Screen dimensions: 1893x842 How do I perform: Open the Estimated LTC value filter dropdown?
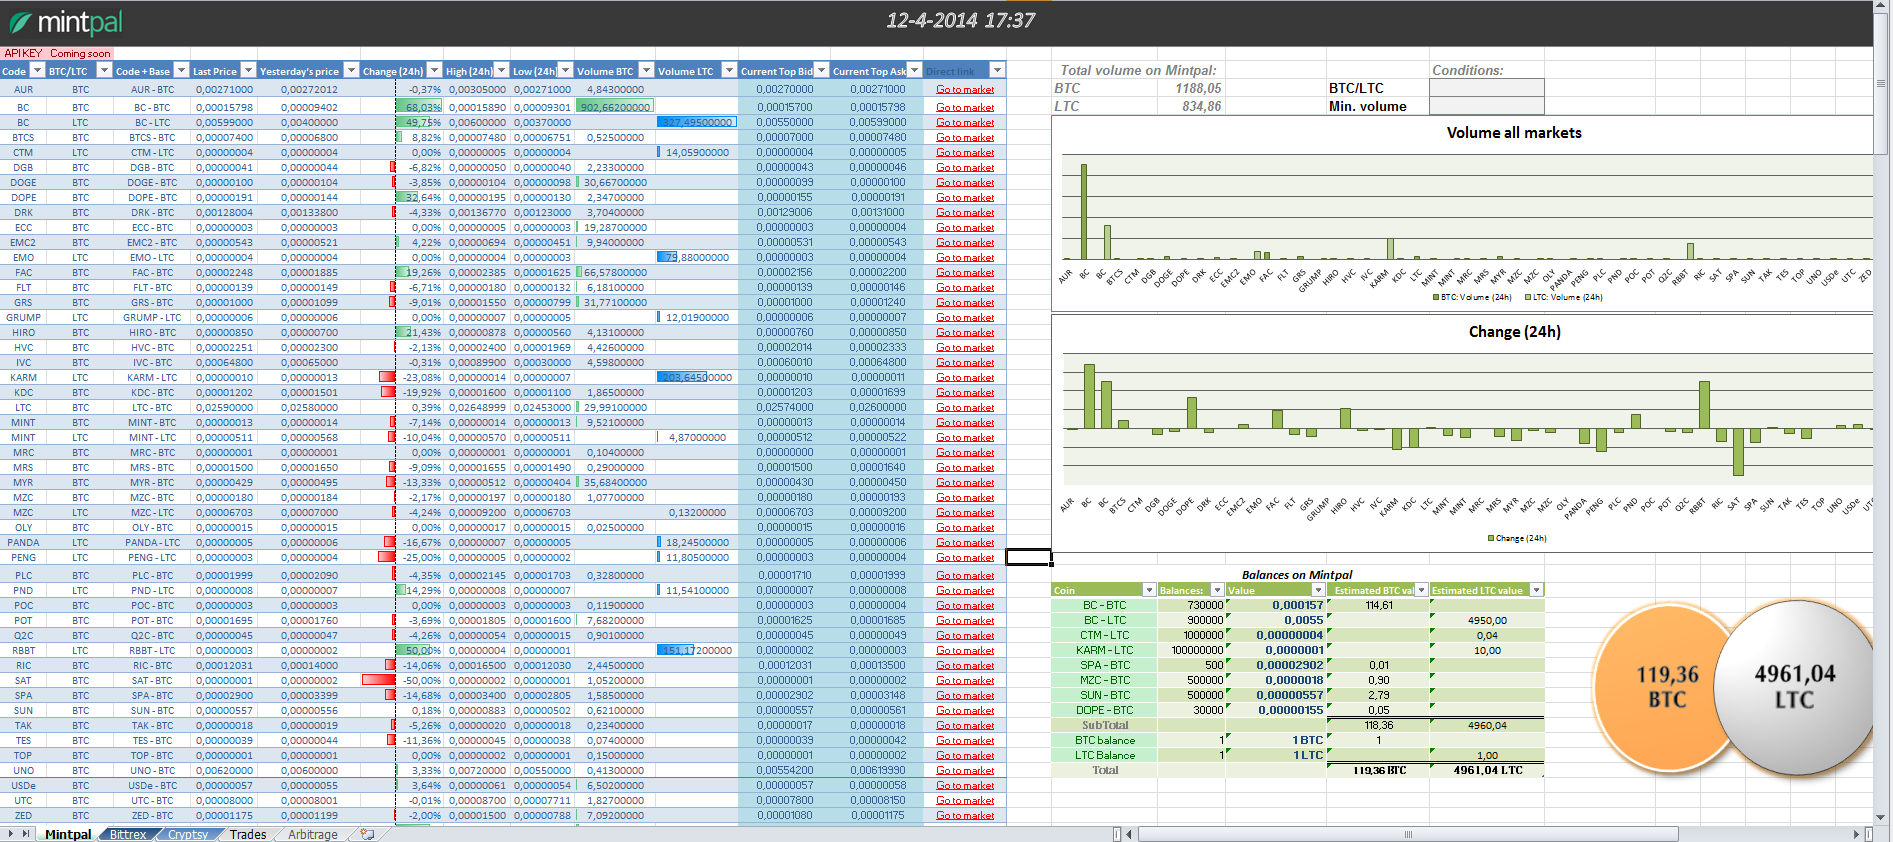pos(1536,590)
